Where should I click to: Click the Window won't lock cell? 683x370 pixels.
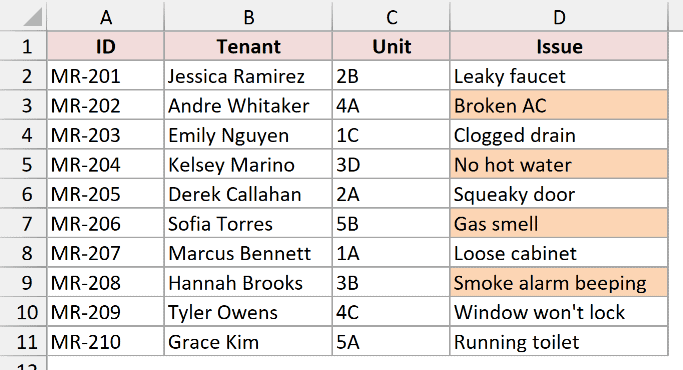pyautogui.click(x=559, y=312)
